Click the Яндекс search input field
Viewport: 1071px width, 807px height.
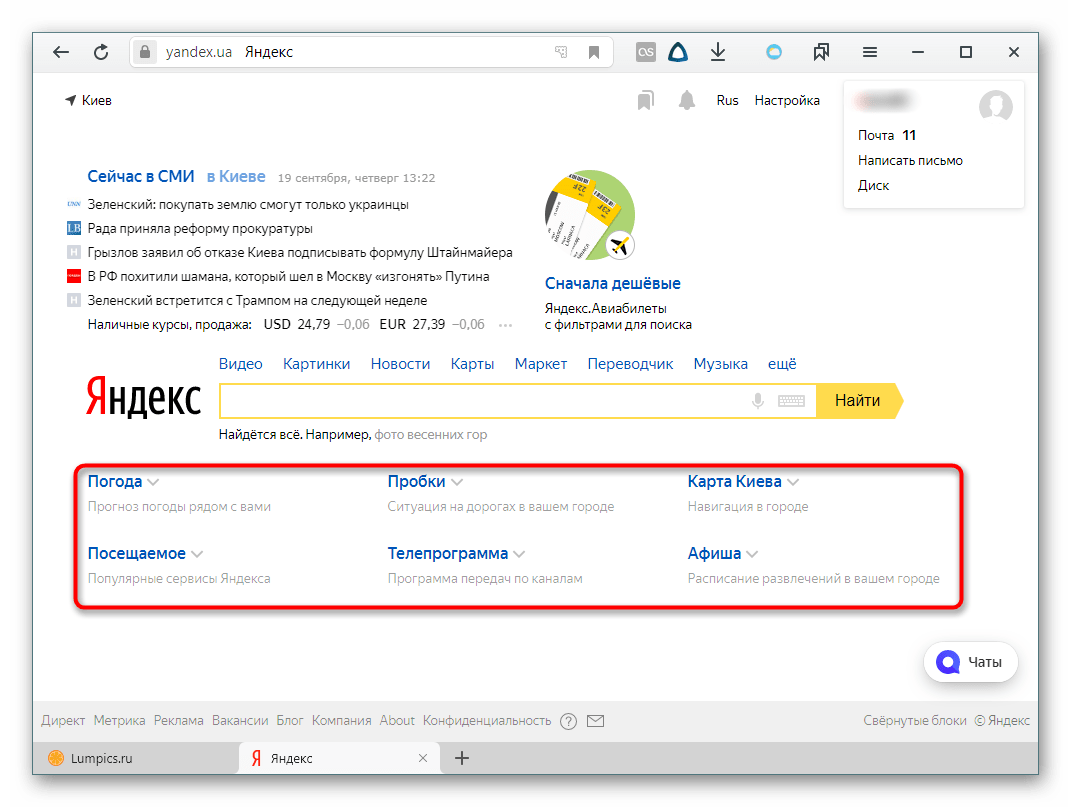pos(480,401)
